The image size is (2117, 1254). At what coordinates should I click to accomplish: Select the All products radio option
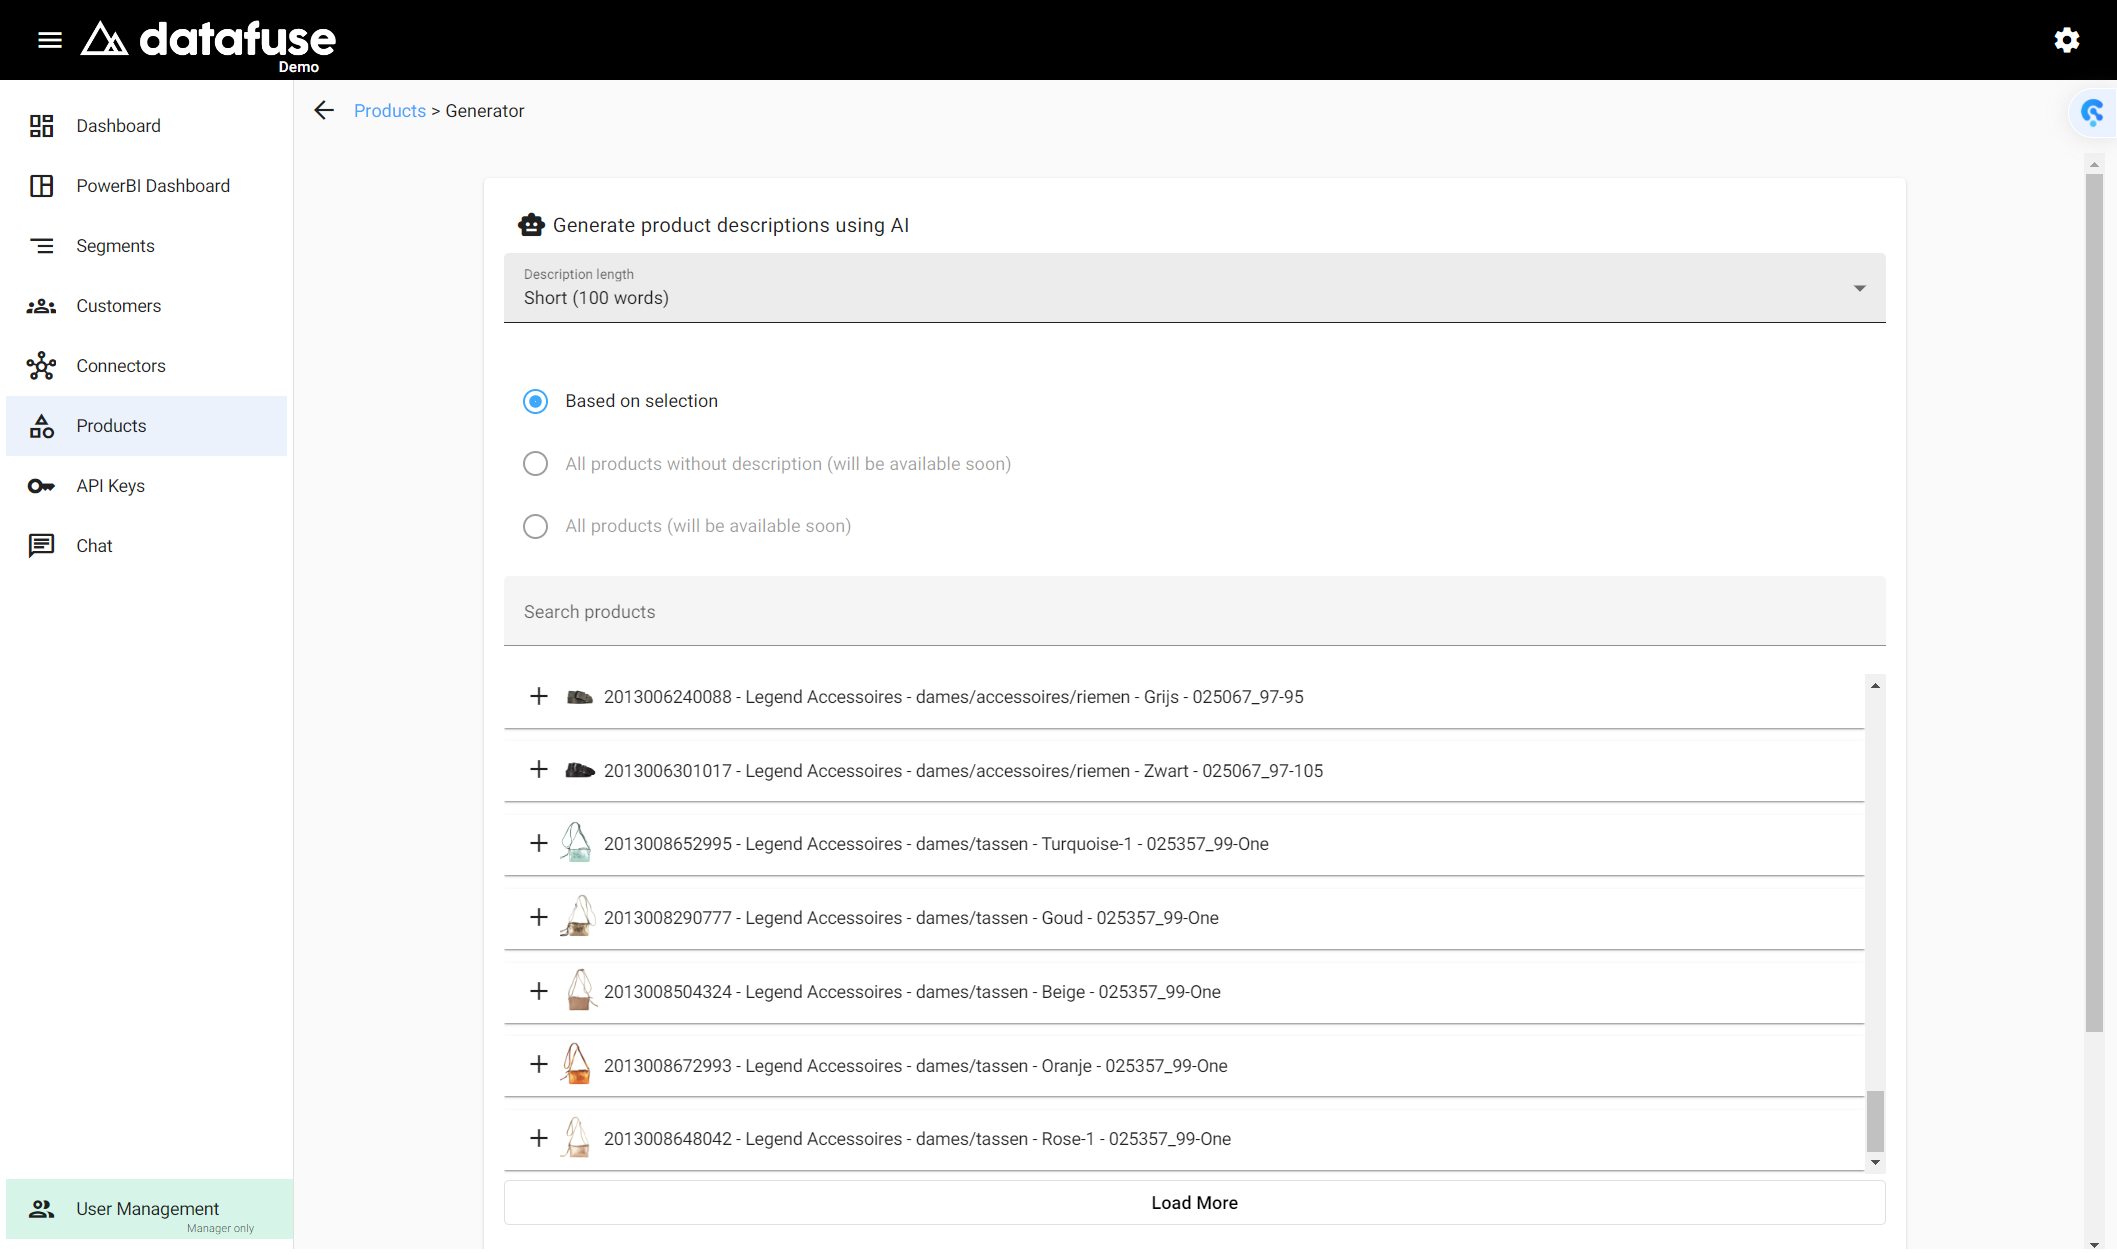pos(536,526)
